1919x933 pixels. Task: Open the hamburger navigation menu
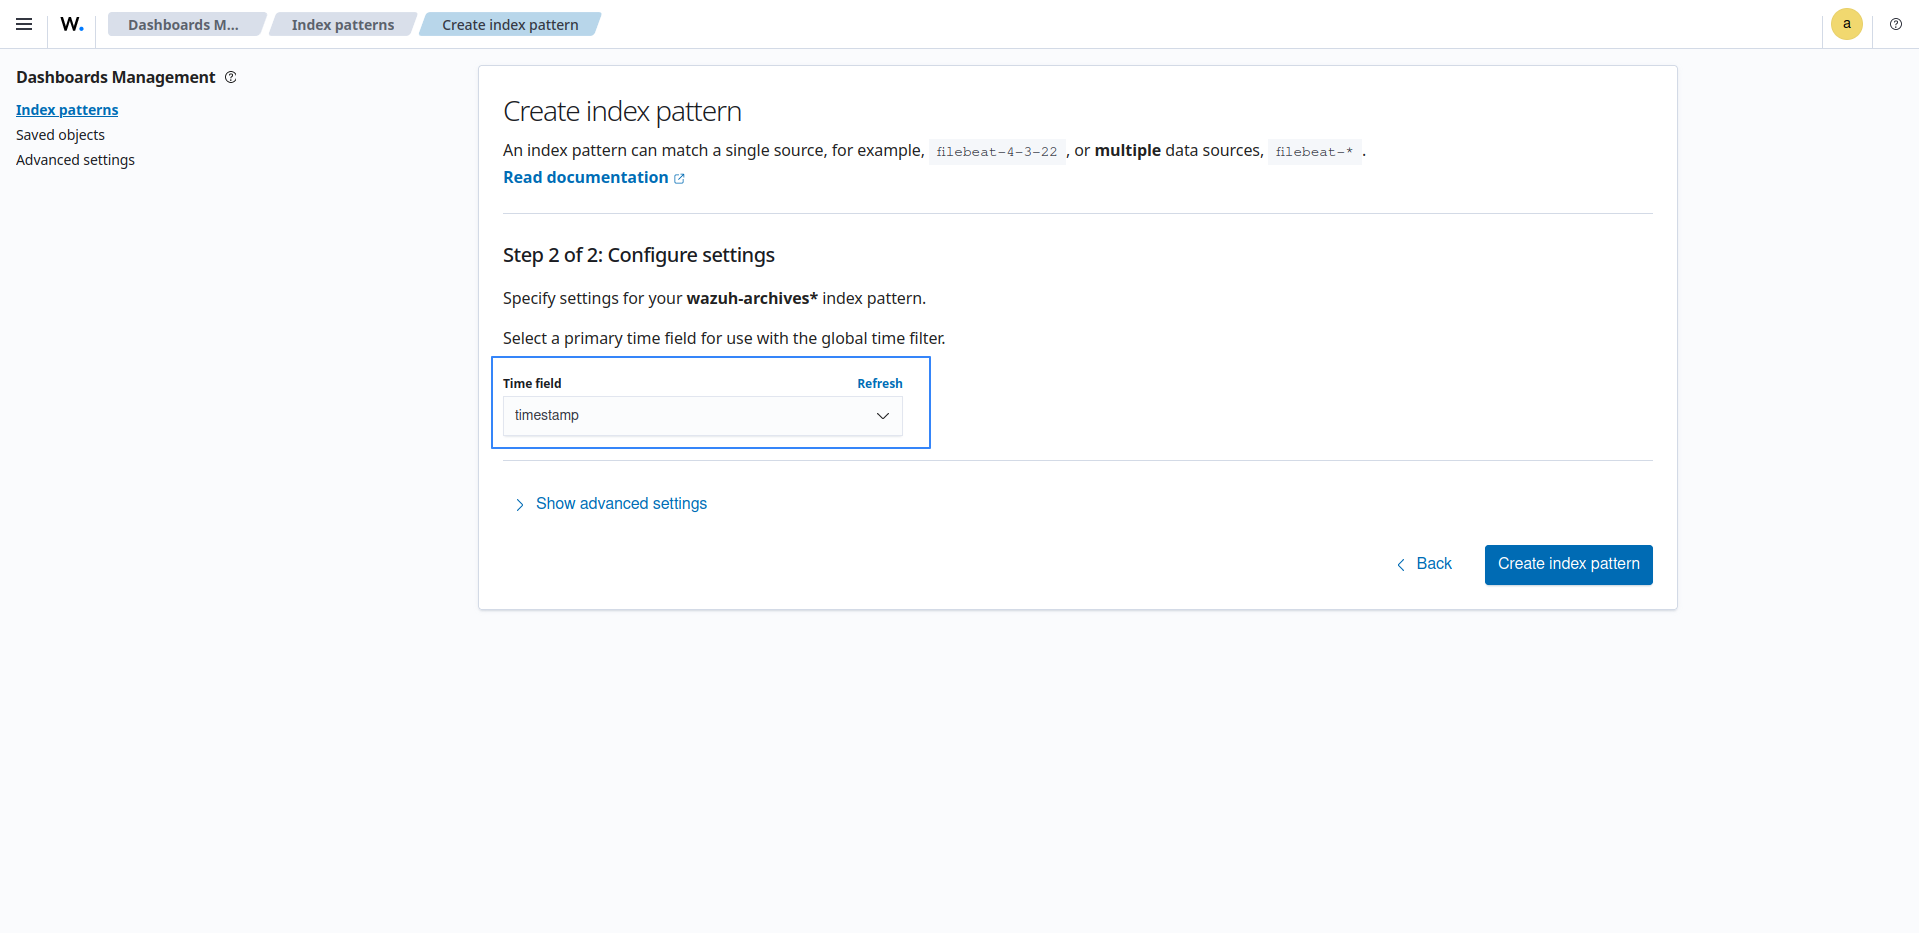(24, 24)
